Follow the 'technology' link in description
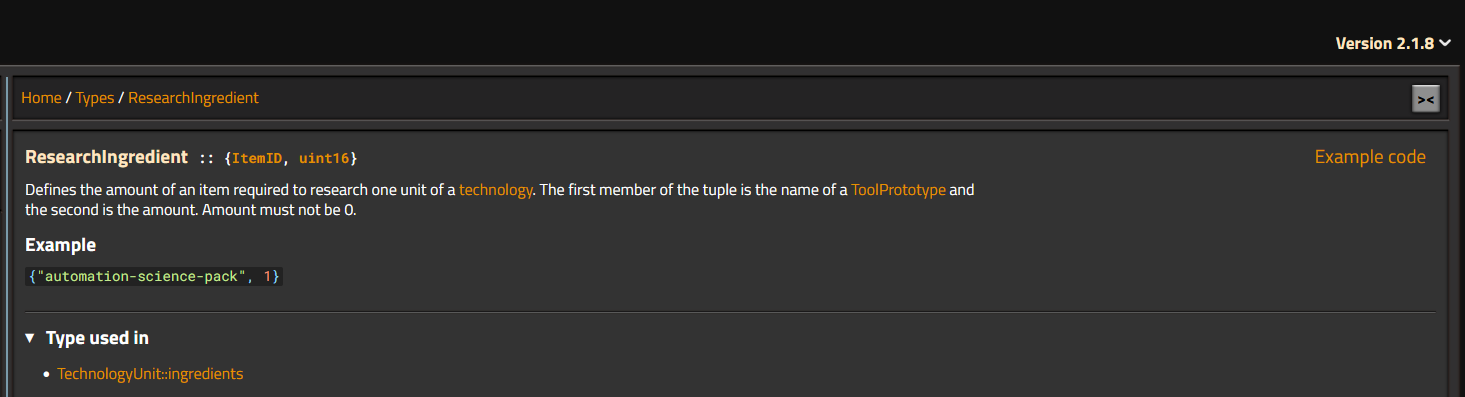1465x397 pixels. tap(495, 190)
